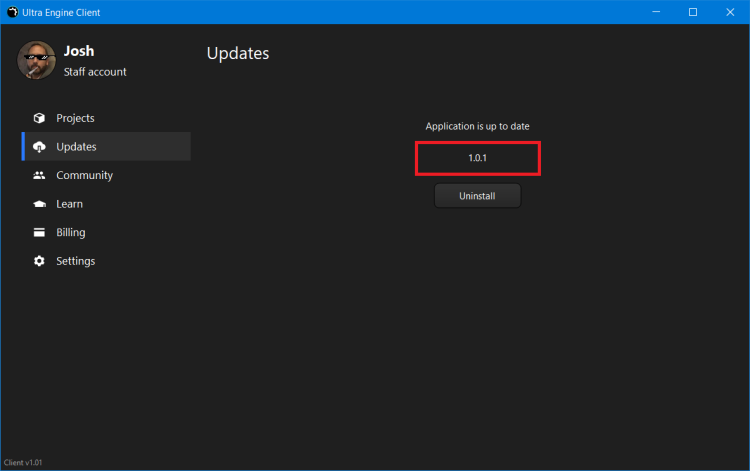Image resolution: width=750 pixels, height=471 pixels.
Task: Click the Client v1.01 status text
Action: [x=23, y=463]
